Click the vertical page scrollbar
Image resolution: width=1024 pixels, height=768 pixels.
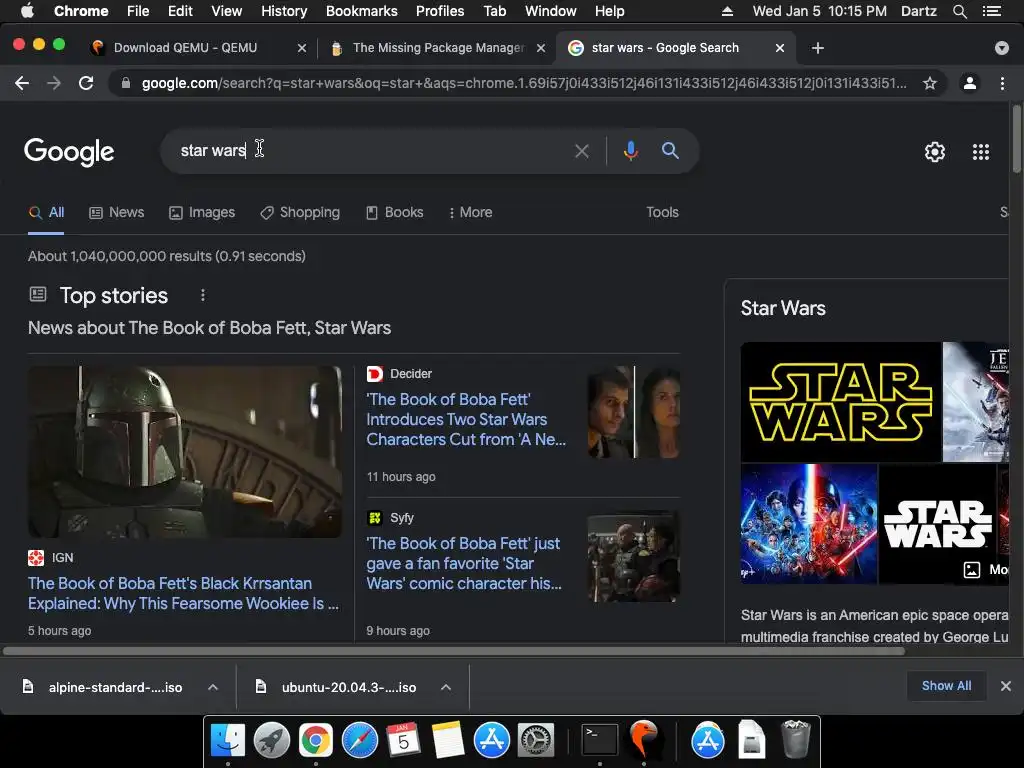(1016, 140)
